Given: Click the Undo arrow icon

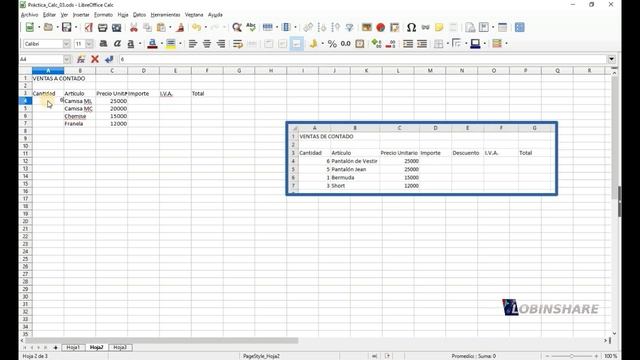Looking at the screenshot, I should pos(197,27).
